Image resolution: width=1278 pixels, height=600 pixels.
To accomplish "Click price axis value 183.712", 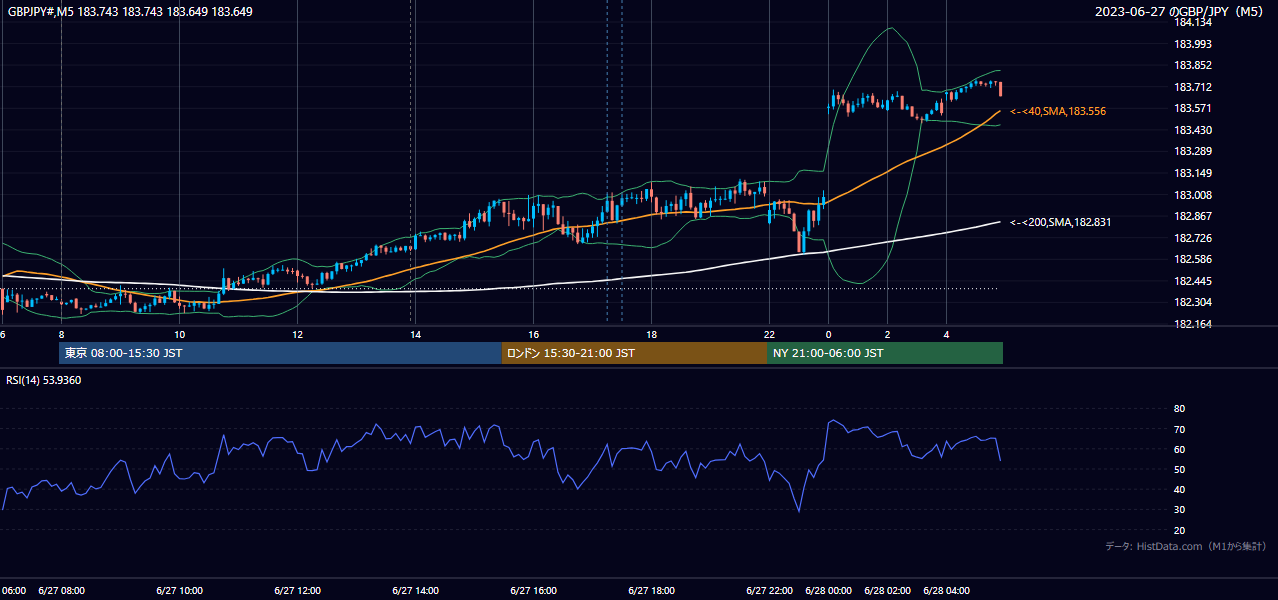I will pyautogui.click(x=1192, y=87).
